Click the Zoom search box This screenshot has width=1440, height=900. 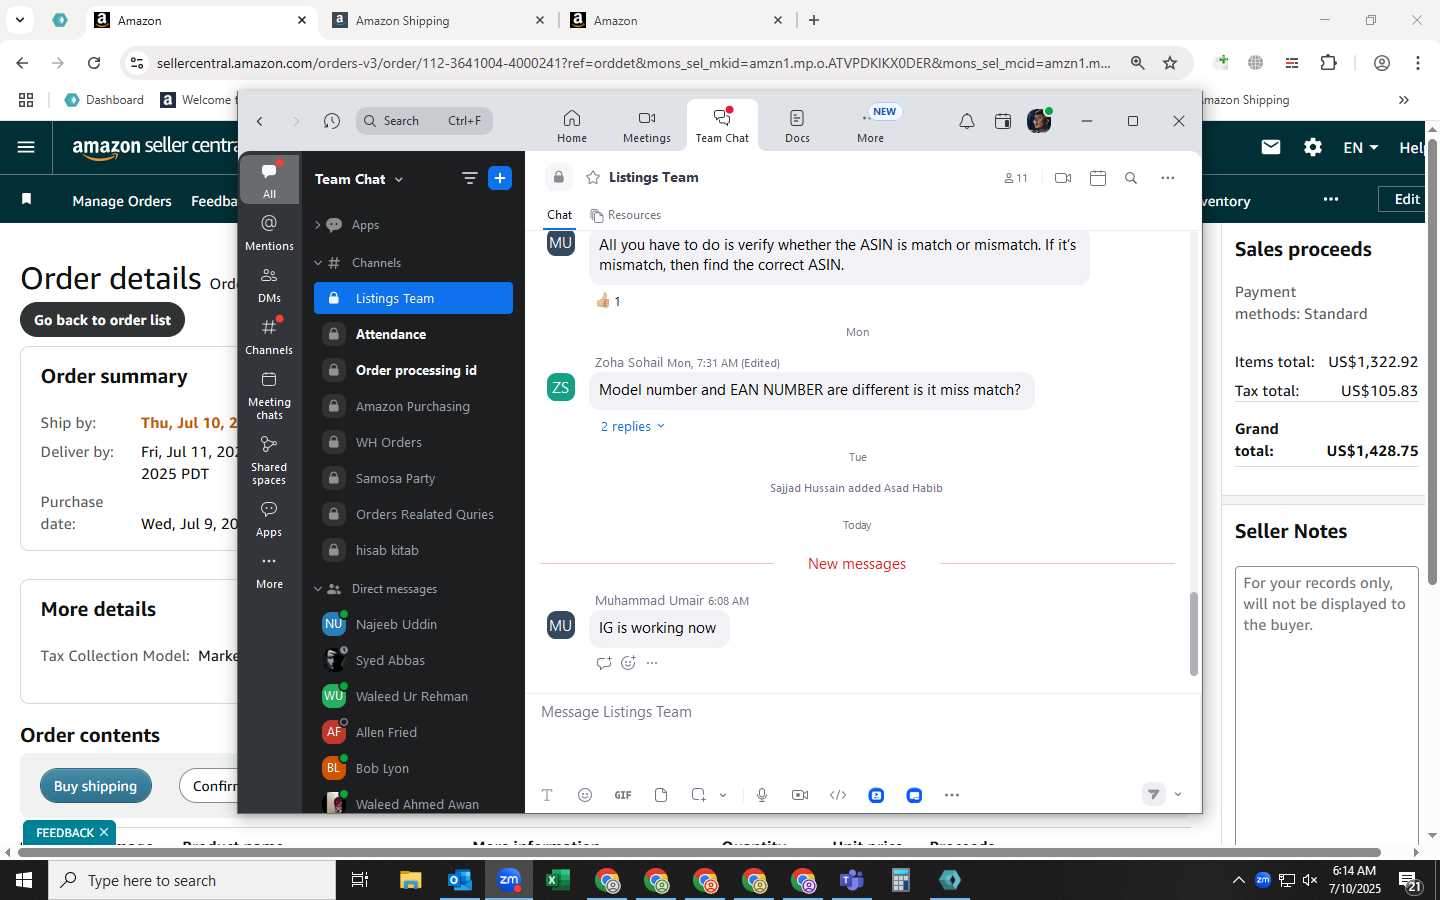click(x=424, y=121)
